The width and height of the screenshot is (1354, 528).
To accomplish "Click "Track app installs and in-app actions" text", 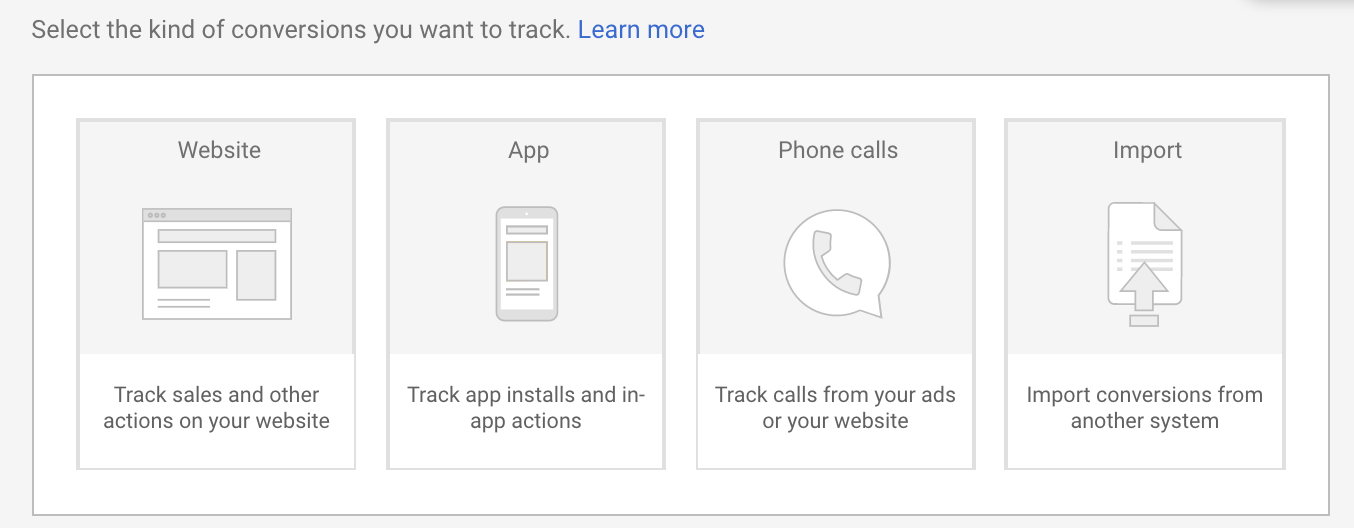I will click(526, 408).
